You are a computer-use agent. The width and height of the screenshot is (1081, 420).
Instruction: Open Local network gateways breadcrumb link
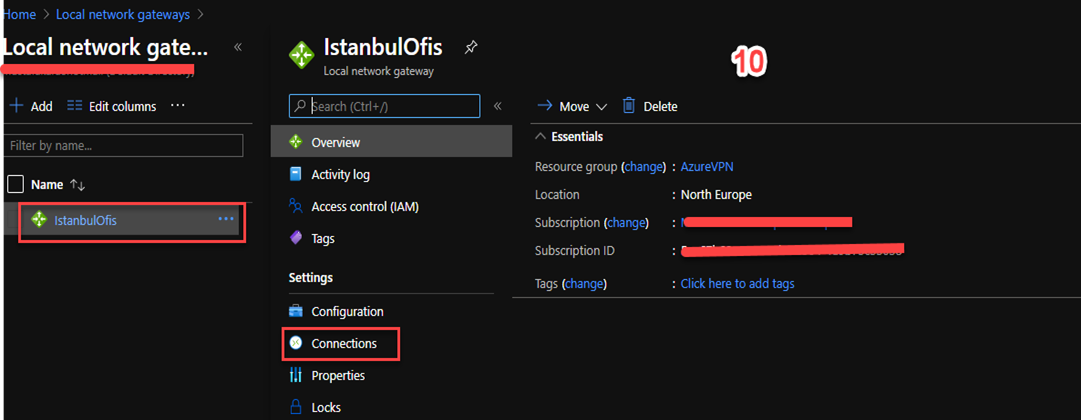point(123,14)
